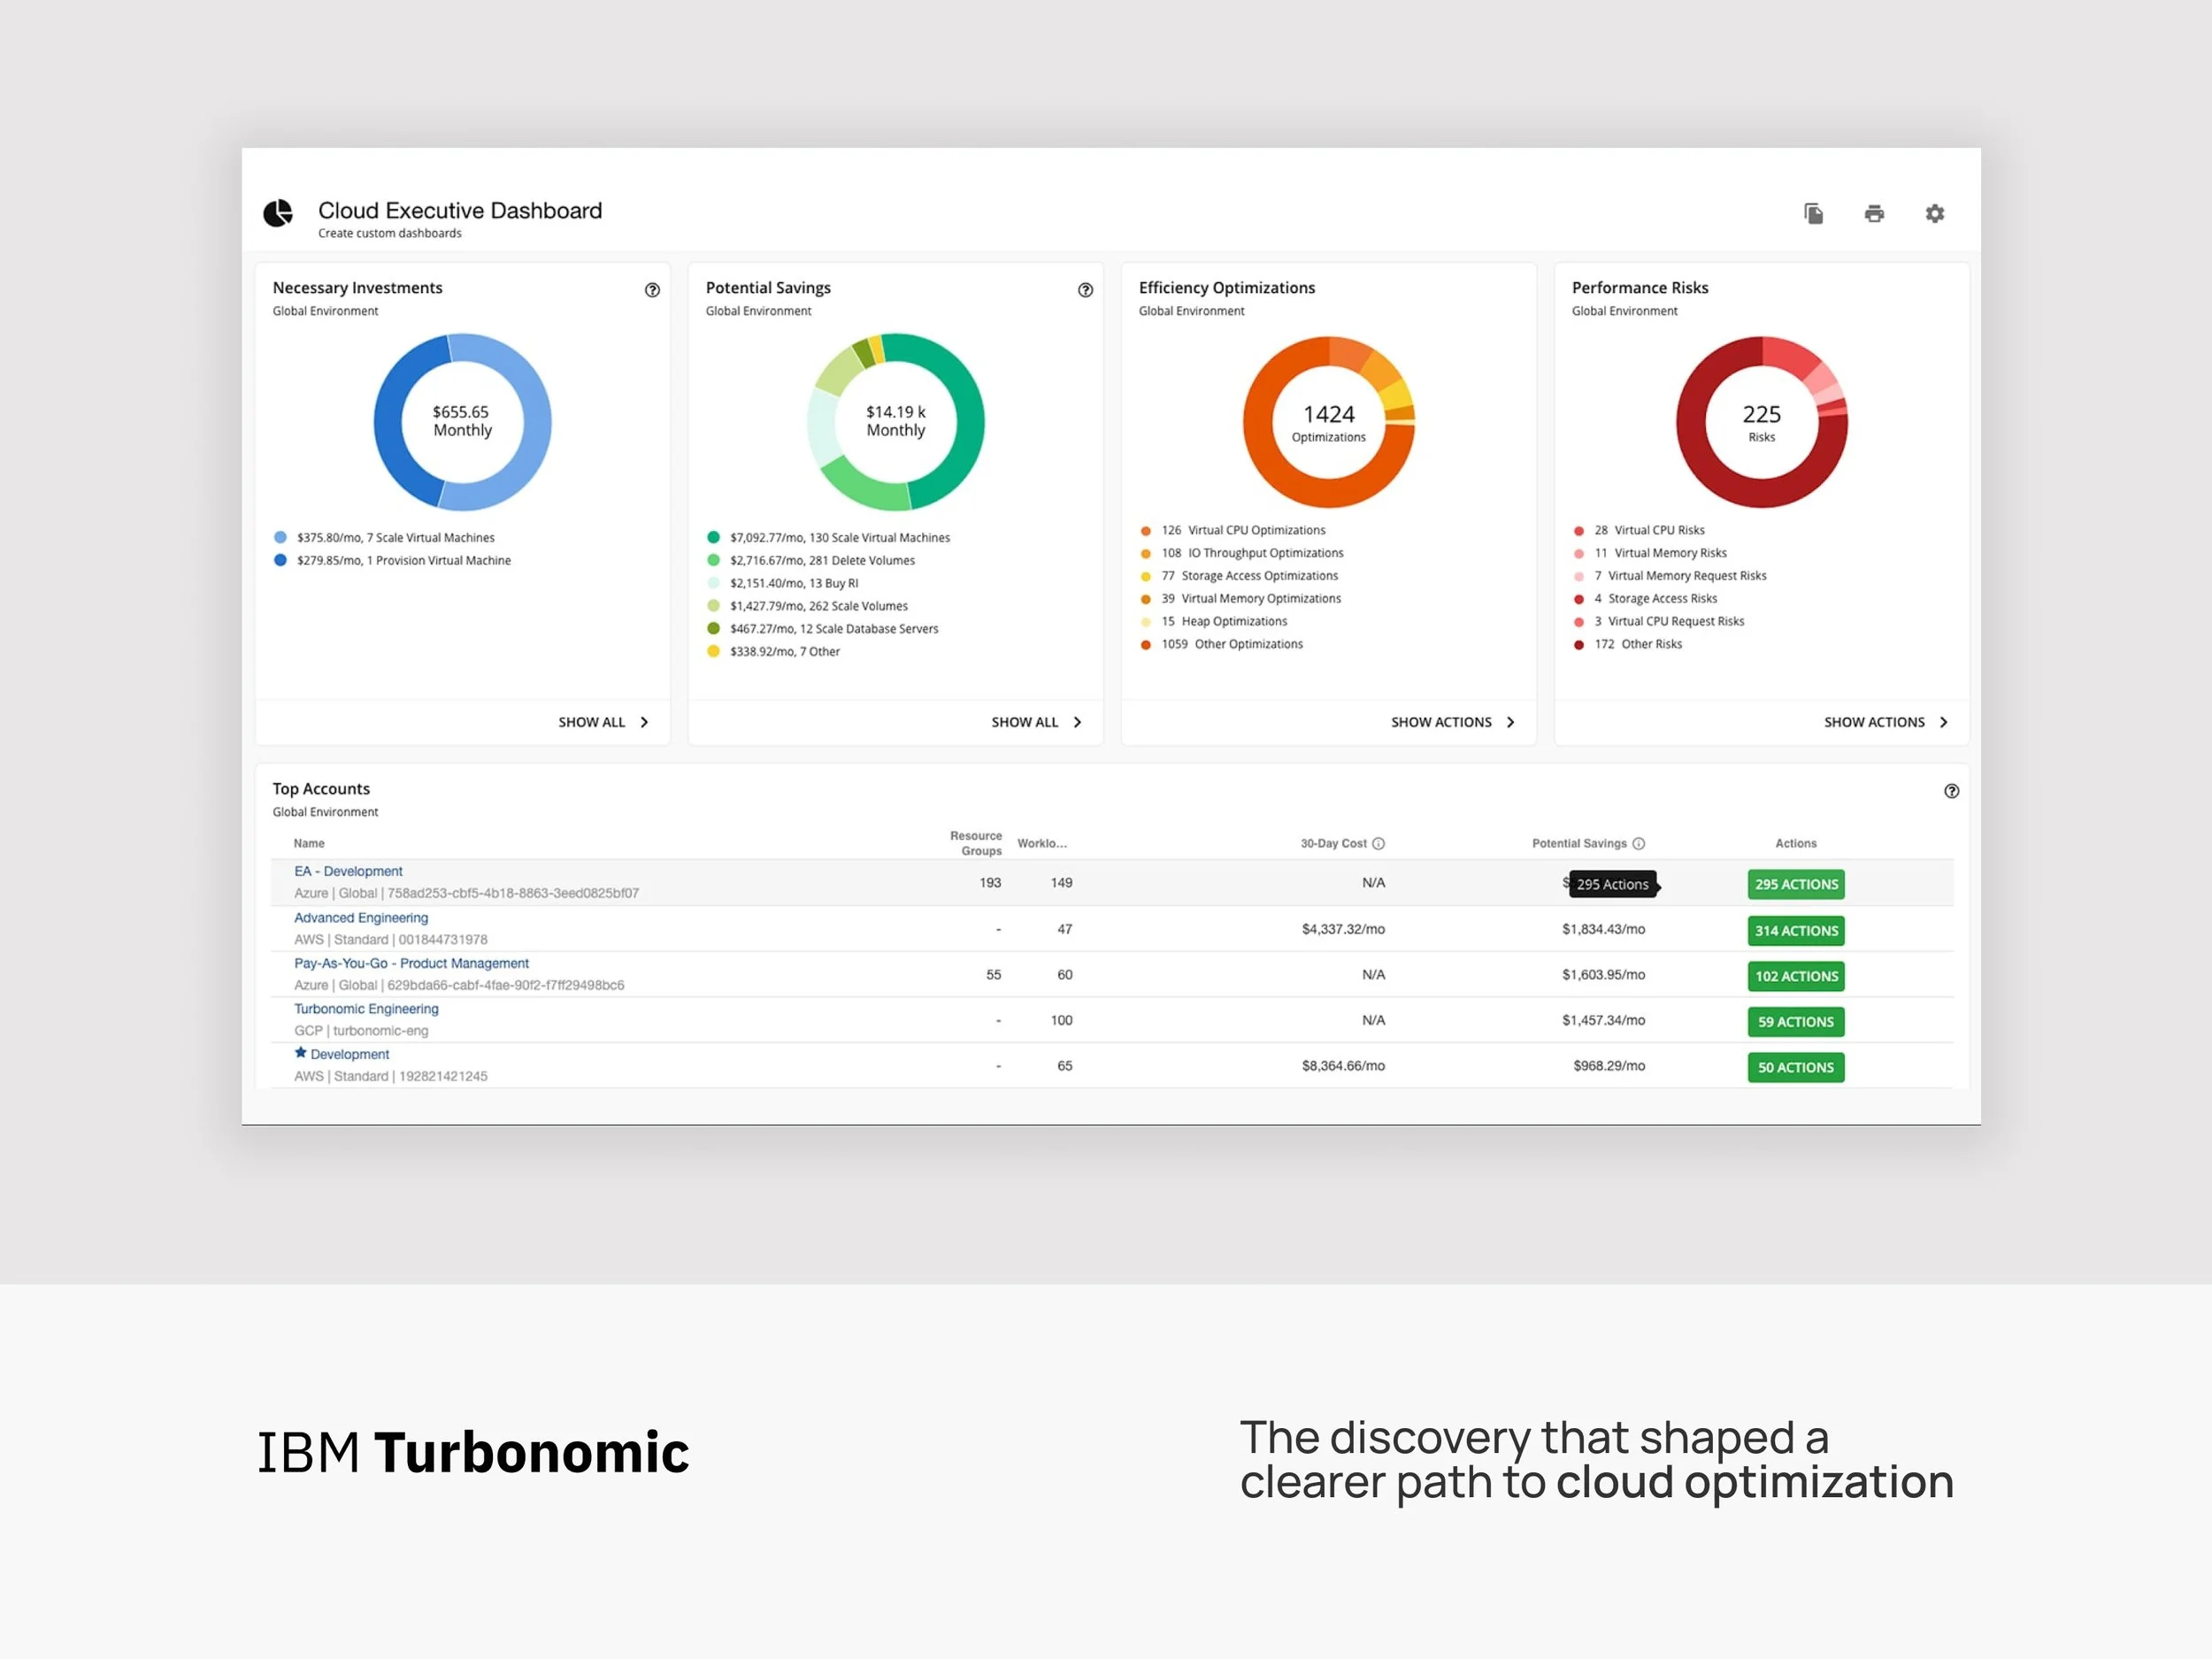Image resolution: width=2212 pixels, height=1659 pixels.
Task: Show all Necessary Investments
Action: (x=591, y=722)
